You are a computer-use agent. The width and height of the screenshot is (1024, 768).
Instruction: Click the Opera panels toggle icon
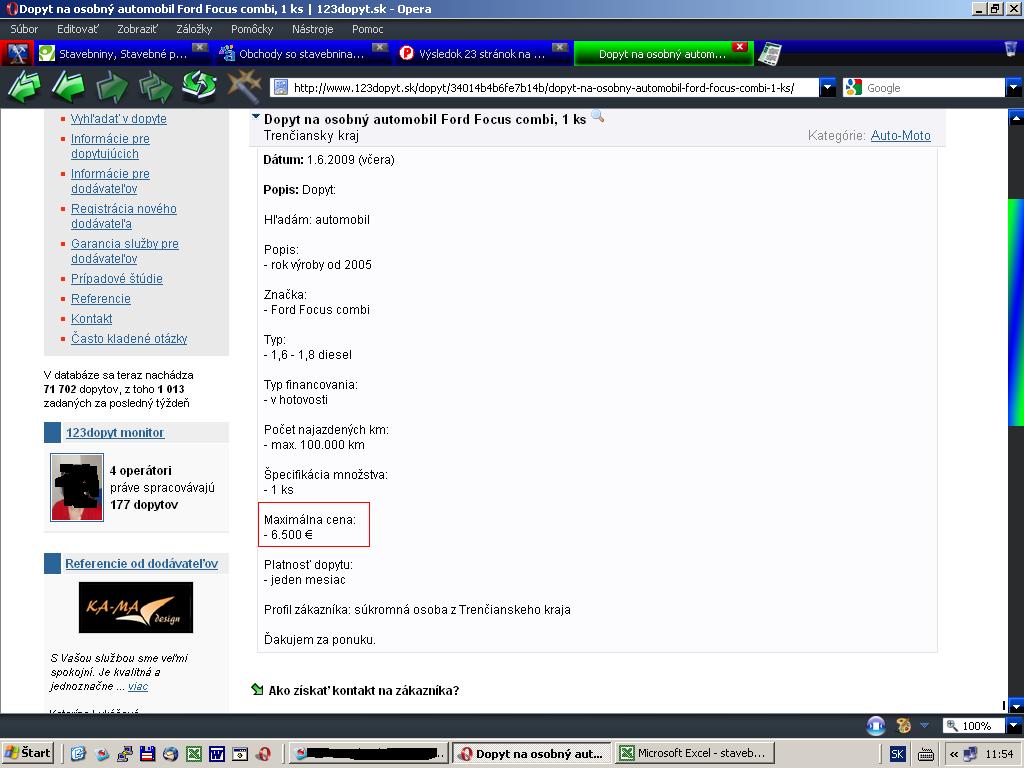[x=17, y=54]
